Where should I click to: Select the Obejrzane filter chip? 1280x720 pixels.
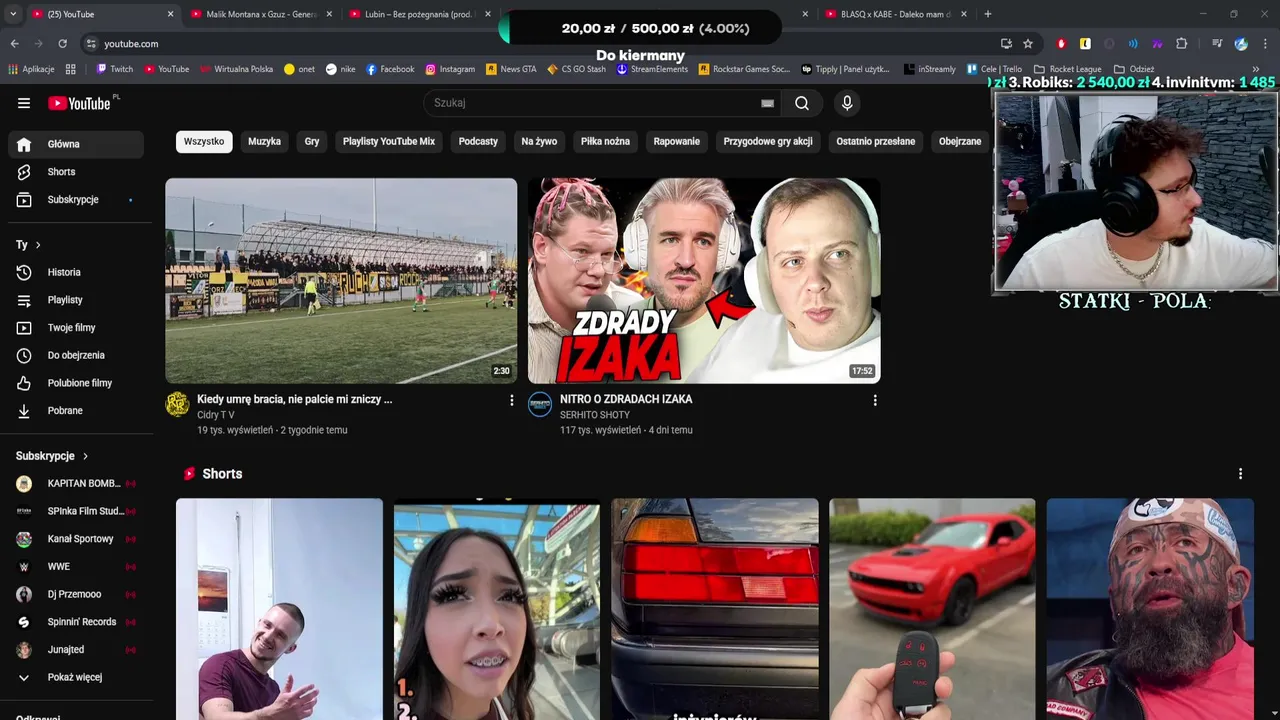click(x=960, y=142)
